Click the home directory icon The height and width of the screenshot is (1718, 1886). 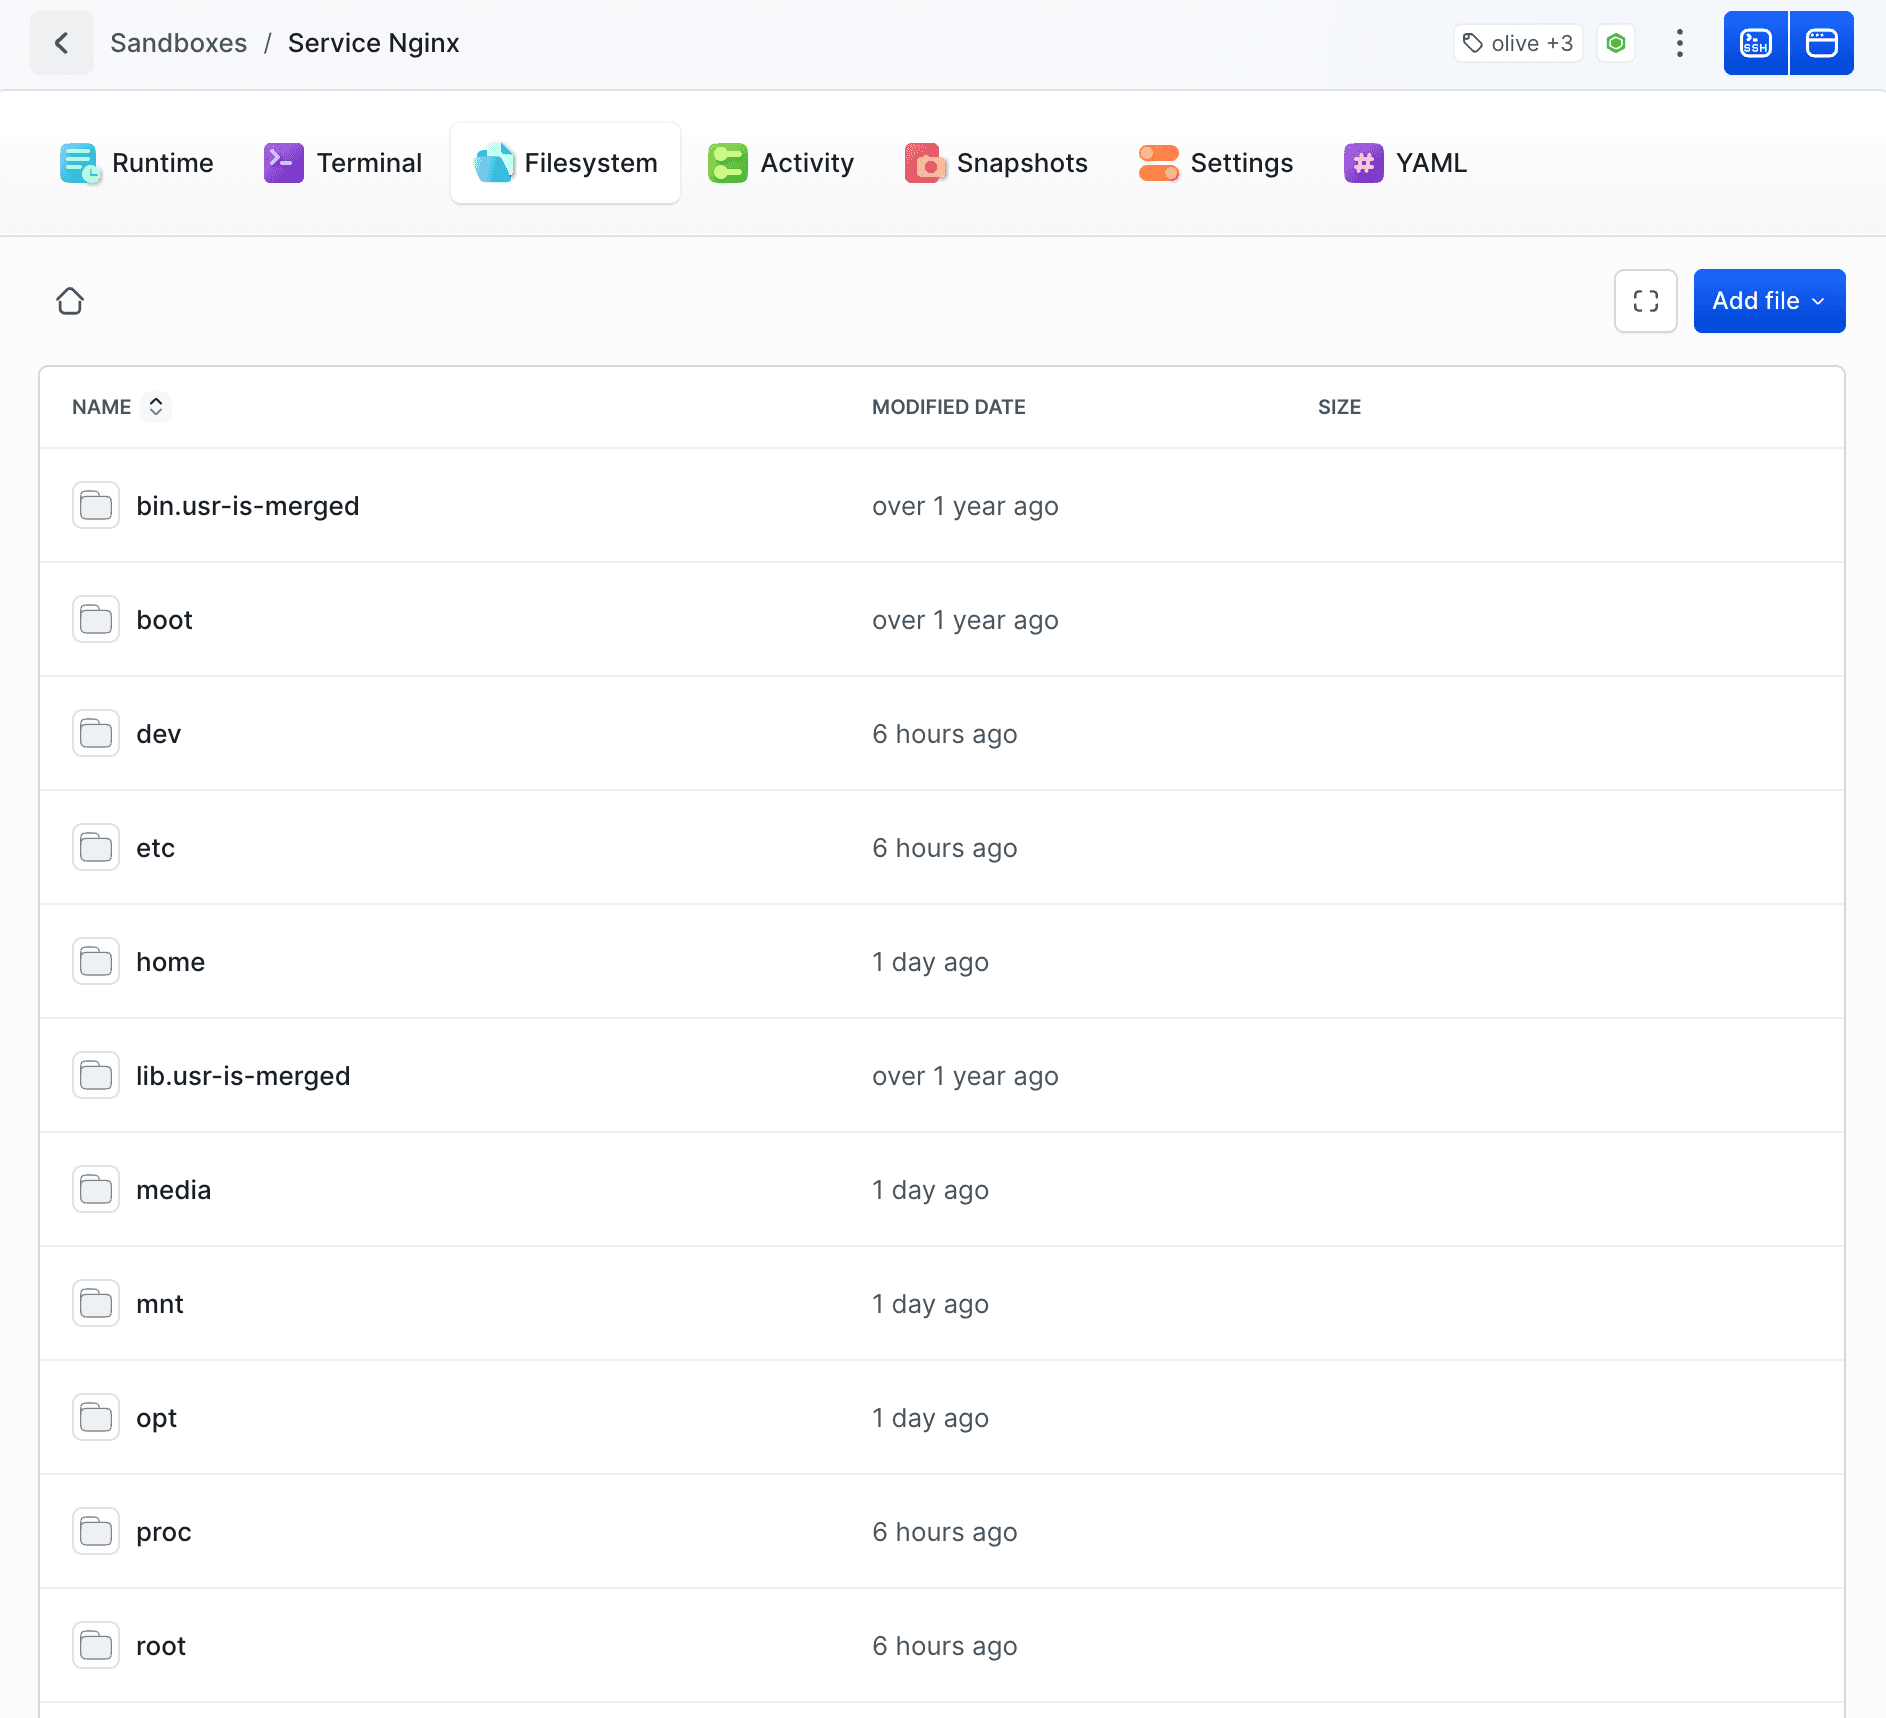tap(70, 301)
